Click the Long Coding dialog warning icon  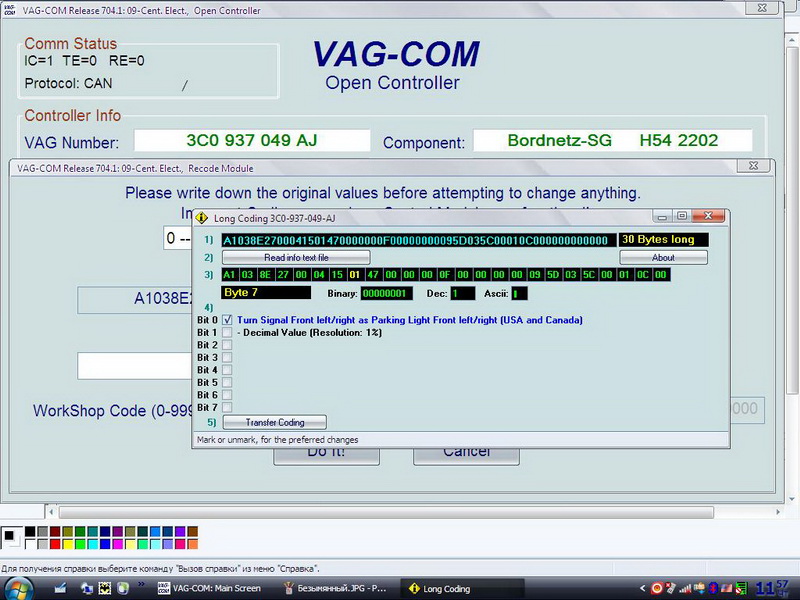point(201,217)
